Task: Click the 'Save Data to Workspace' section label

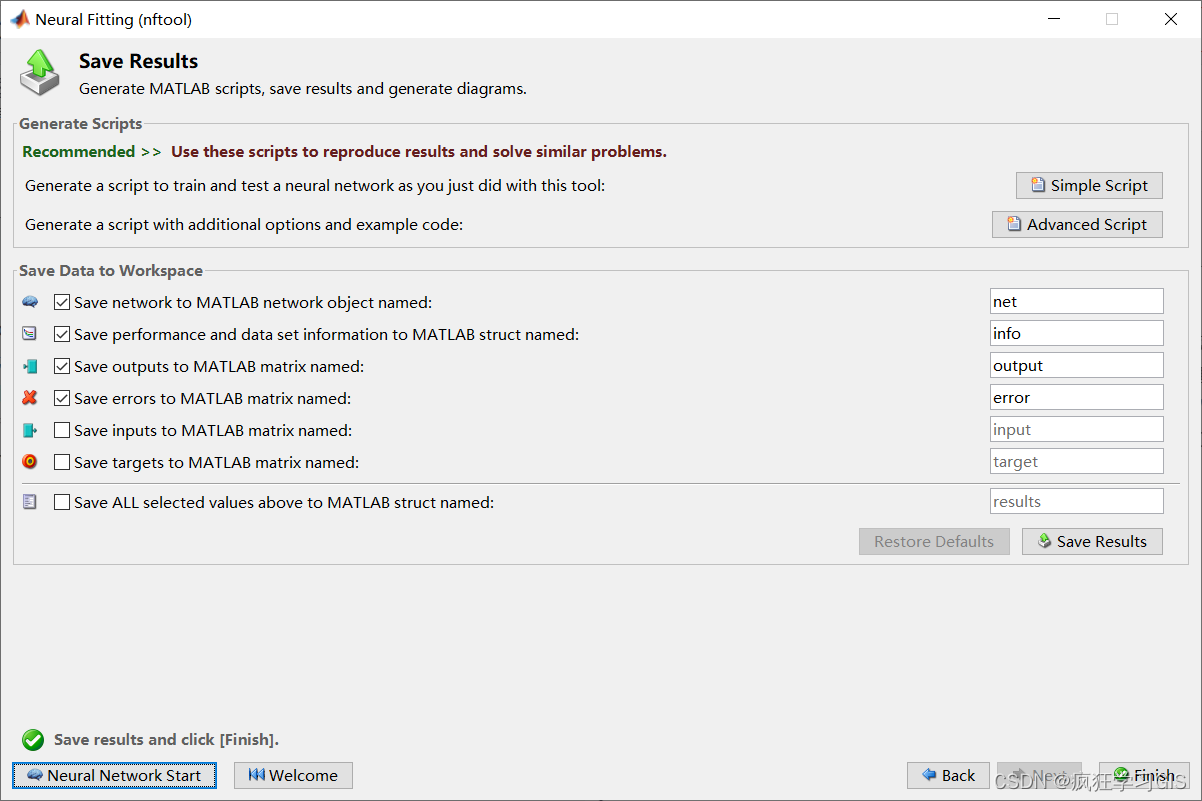Action: (x=111, y=271)
